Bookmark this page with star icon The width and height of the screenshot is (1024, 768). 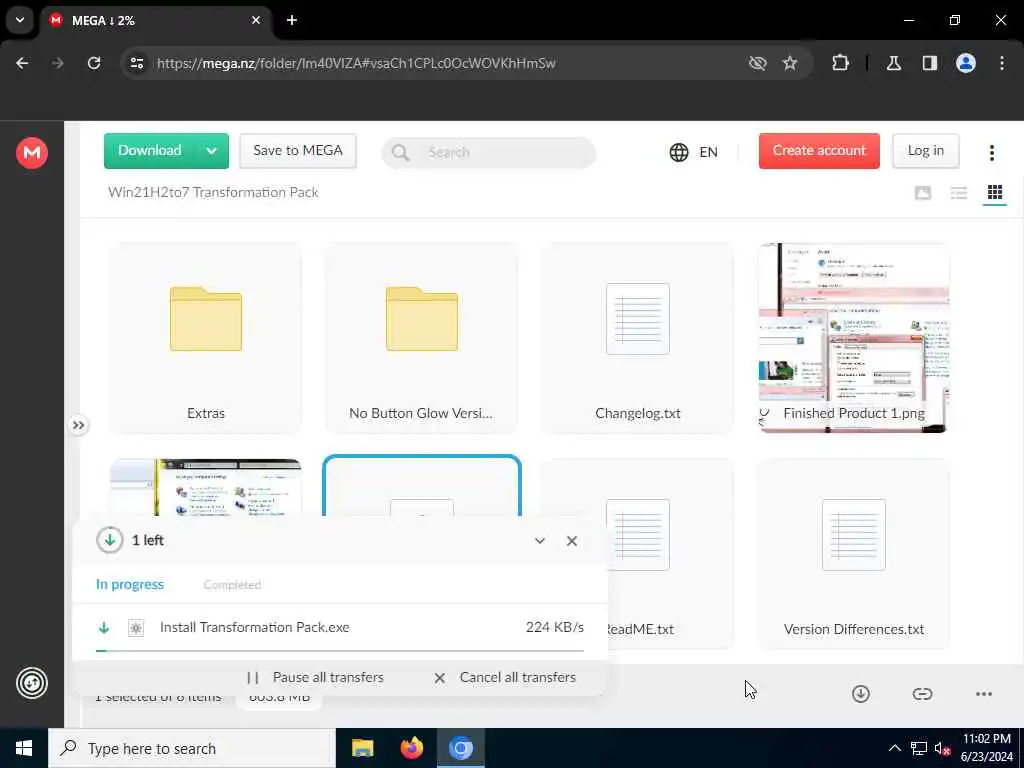click(790, 63)
